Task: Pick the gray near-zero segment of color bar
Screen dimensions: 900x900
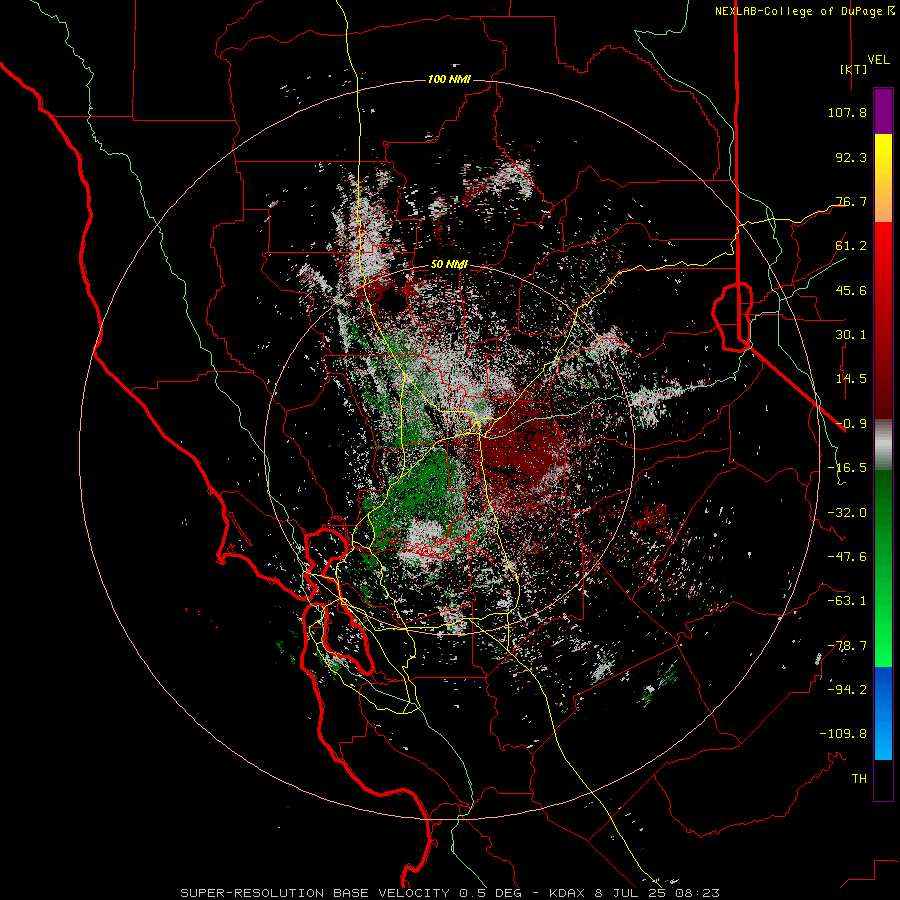Action: [883, 445]
